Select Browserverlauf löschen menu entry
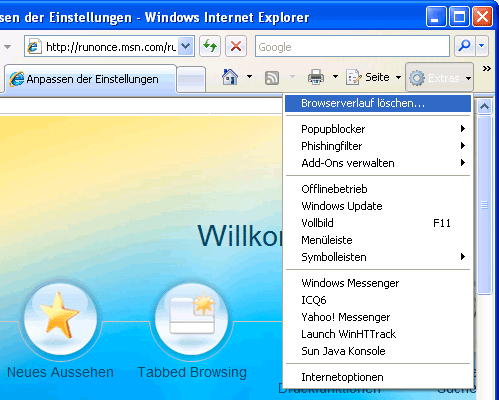Viewport: 499px width, 400px height. (x=378, y=103)
